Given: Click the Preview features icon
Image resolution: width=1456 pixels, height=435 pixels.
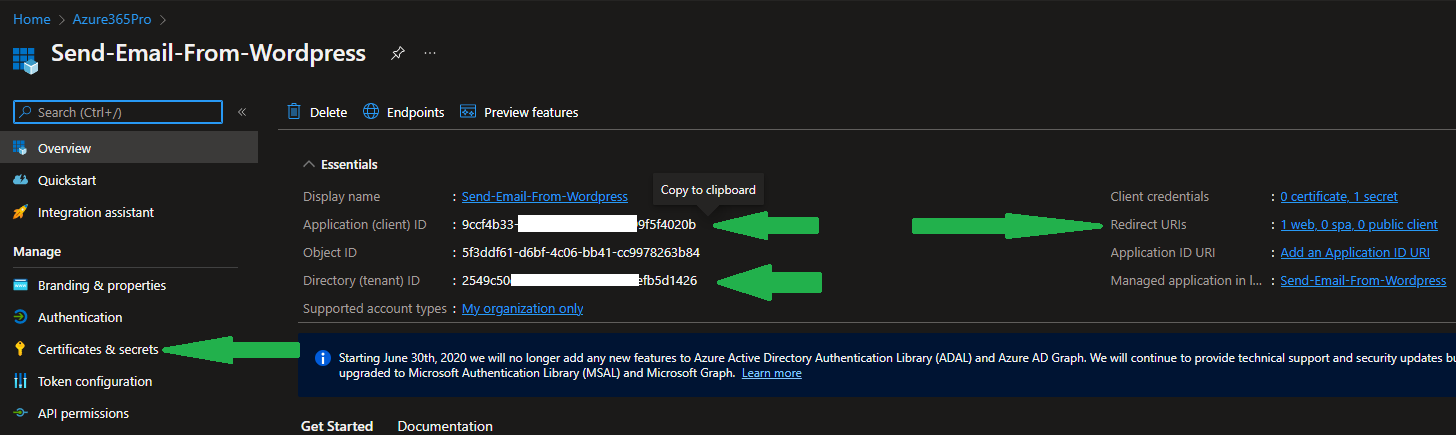Looking at the screenshot, I should coord(468,111).
